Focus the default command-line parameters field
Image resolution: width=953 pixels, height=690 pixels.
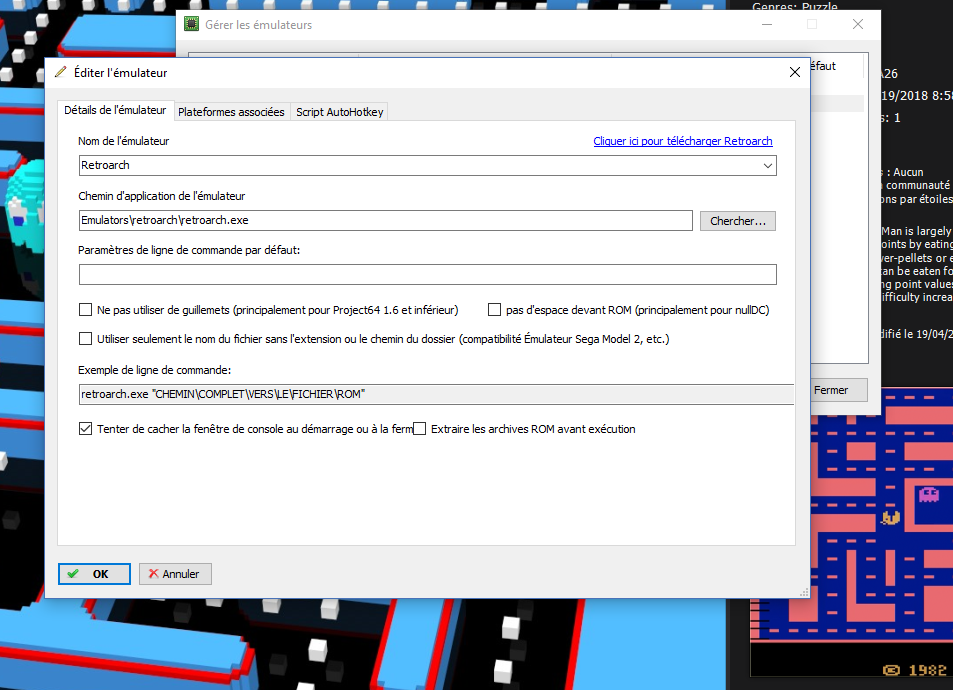(x=427, y=274)
